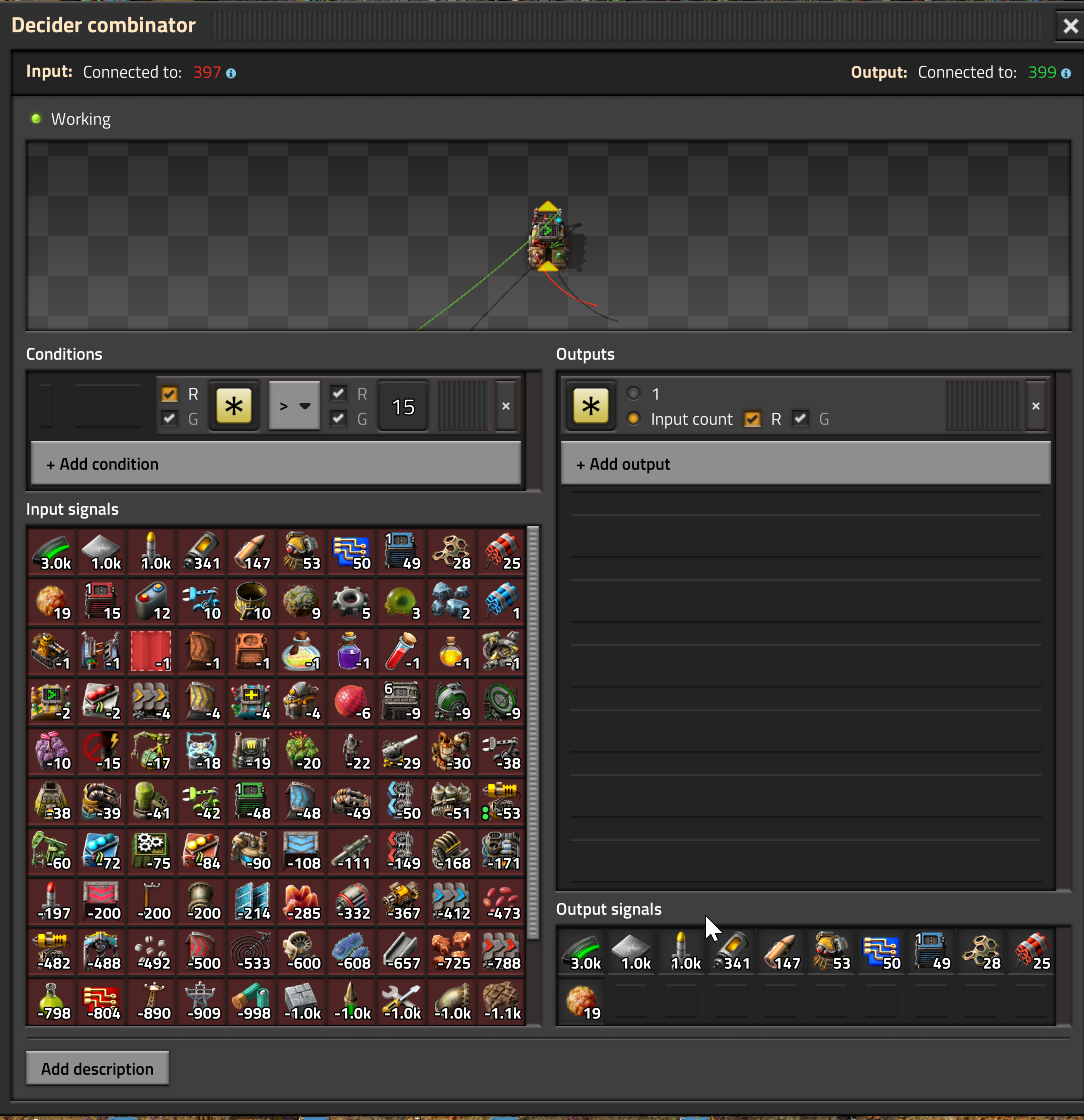The height and width of the screenshot is (1120, 1084).
Task: Click the constant value field showing 15
Action: (x=403, y=406)
